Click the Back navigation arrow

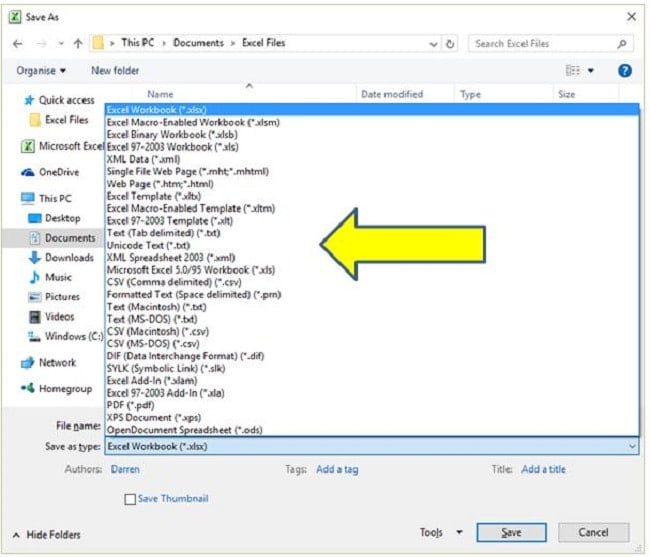(x=17, y=44)
